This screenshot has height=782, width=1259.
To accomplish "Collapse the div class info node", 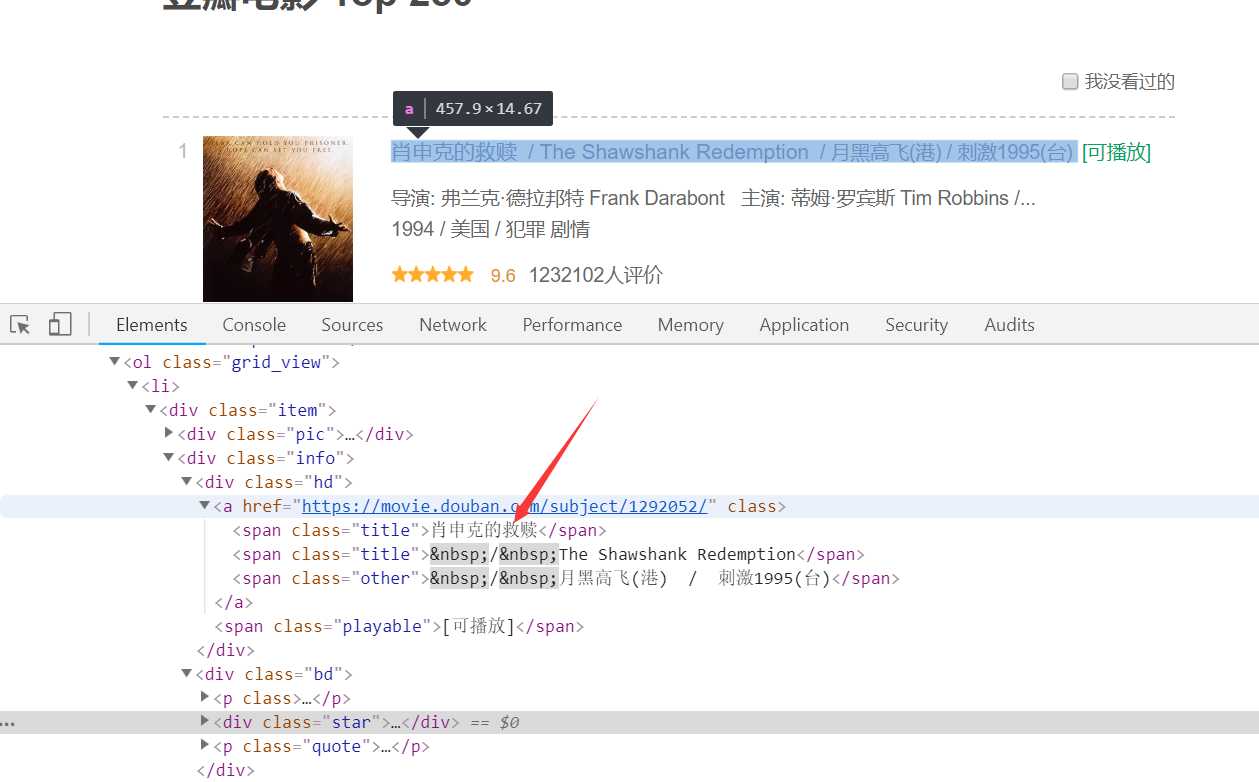I will [x=168, y=458].
